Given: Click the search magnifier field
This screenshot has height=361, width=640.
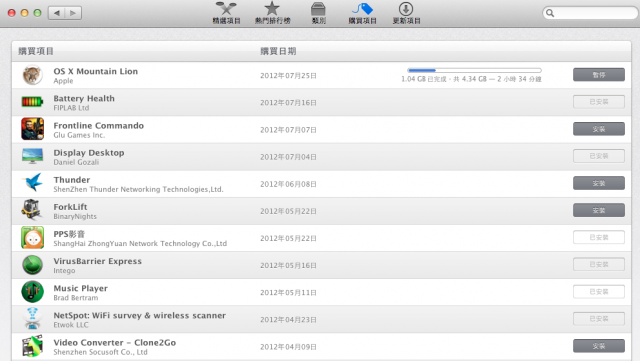Looking at the screenshot, I should click(x=589, y=13).
